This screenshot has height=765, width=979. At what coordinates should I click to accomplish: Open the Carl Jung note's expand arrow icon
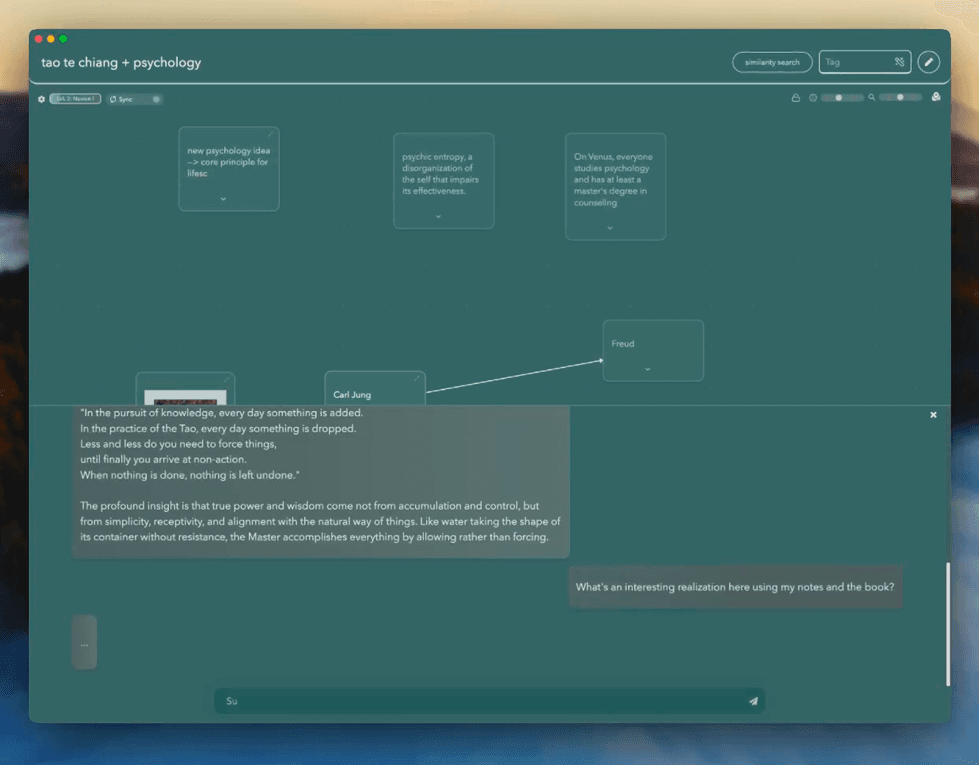click(416, 378)
